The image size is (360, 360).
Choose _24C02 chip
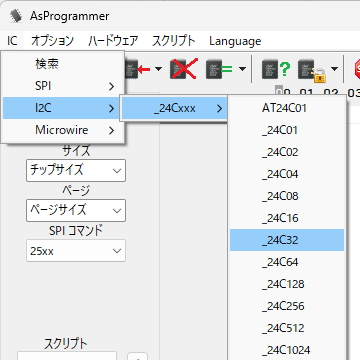click(287, 152)
